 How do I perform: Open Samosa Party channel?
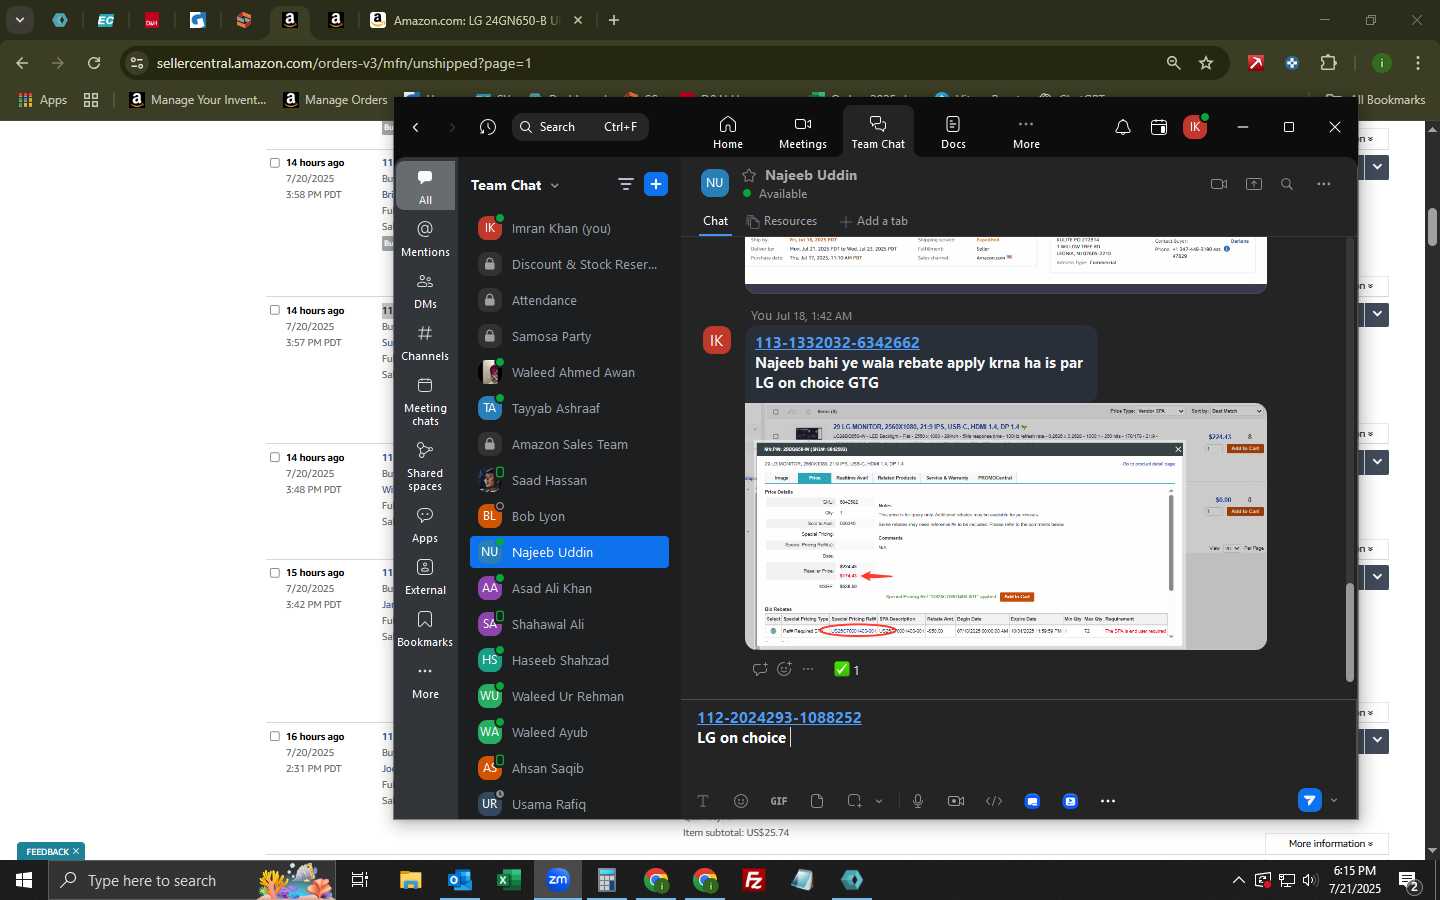click(x=569, y=336)
